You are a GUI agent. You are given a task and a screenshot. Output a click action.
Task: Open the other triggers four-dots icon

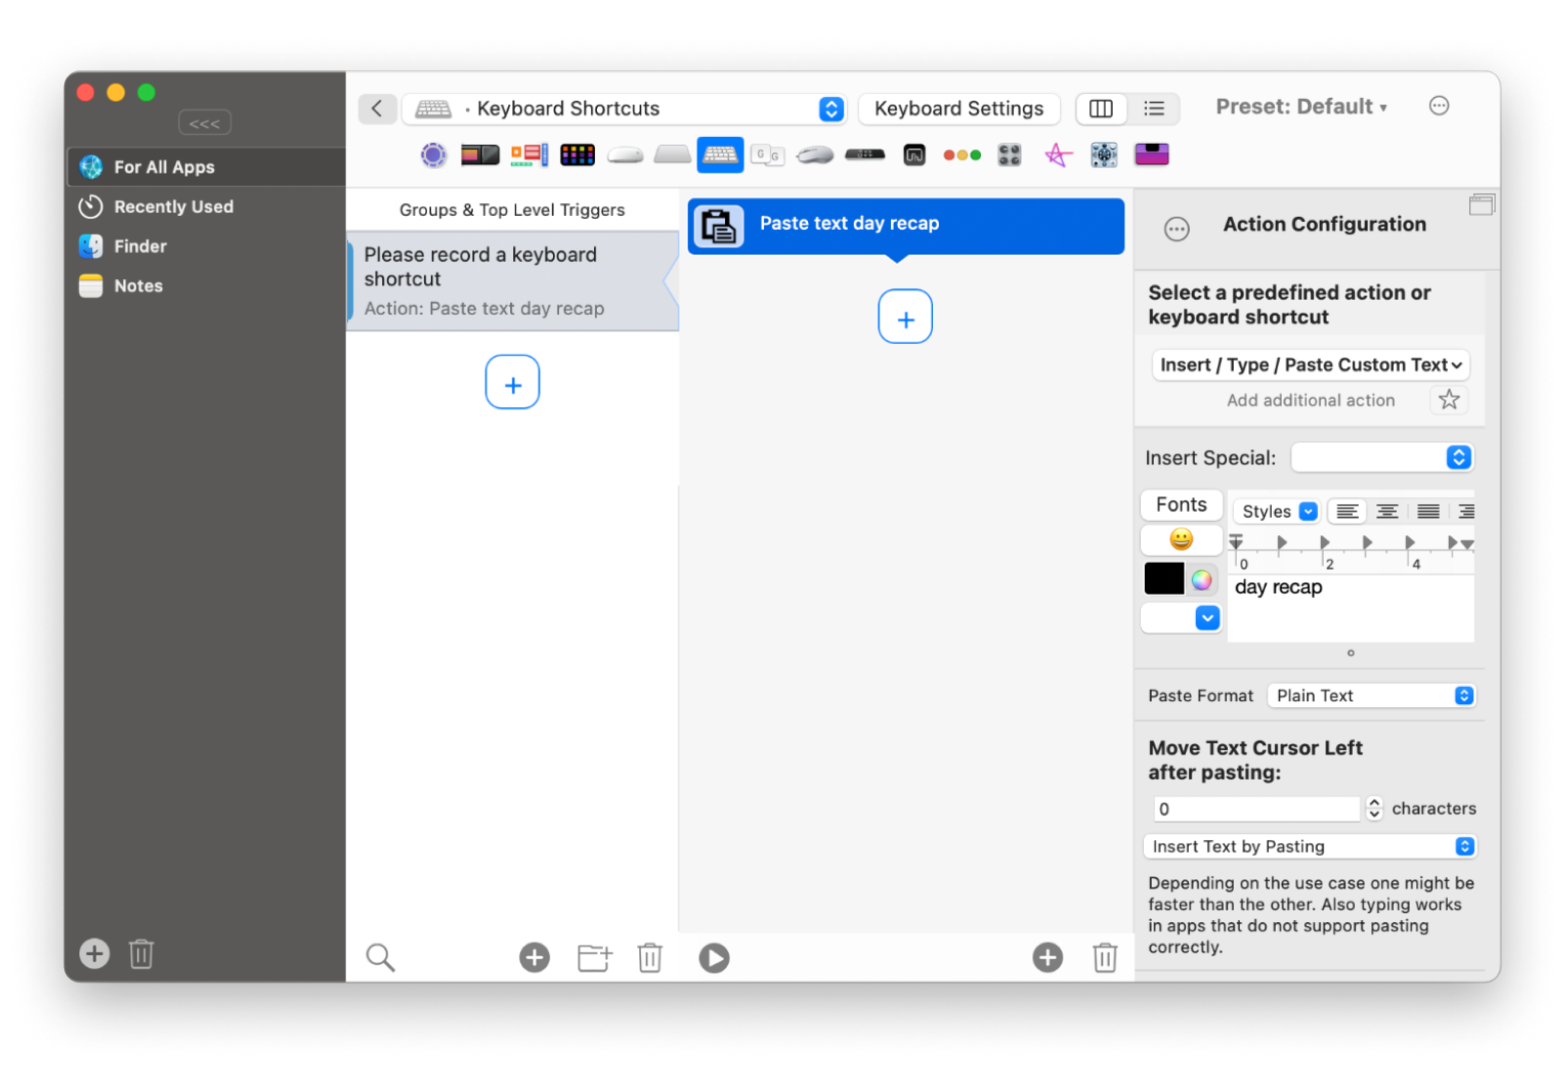pos(1010,155)
